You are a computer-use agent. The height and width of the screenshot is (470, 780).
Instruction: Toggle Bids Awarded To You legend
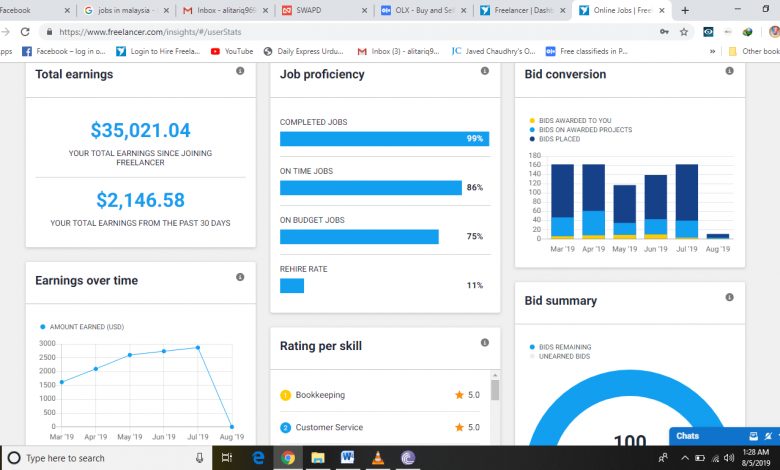571,120
